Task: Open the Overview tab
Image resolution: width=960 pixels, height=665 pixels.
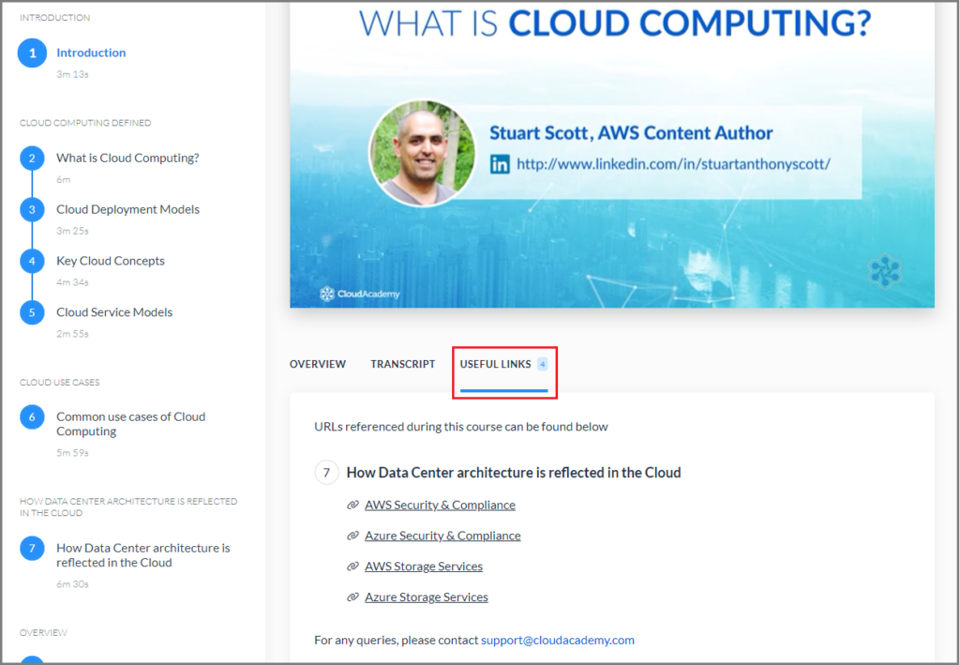Action: click(x=318, y=364)
